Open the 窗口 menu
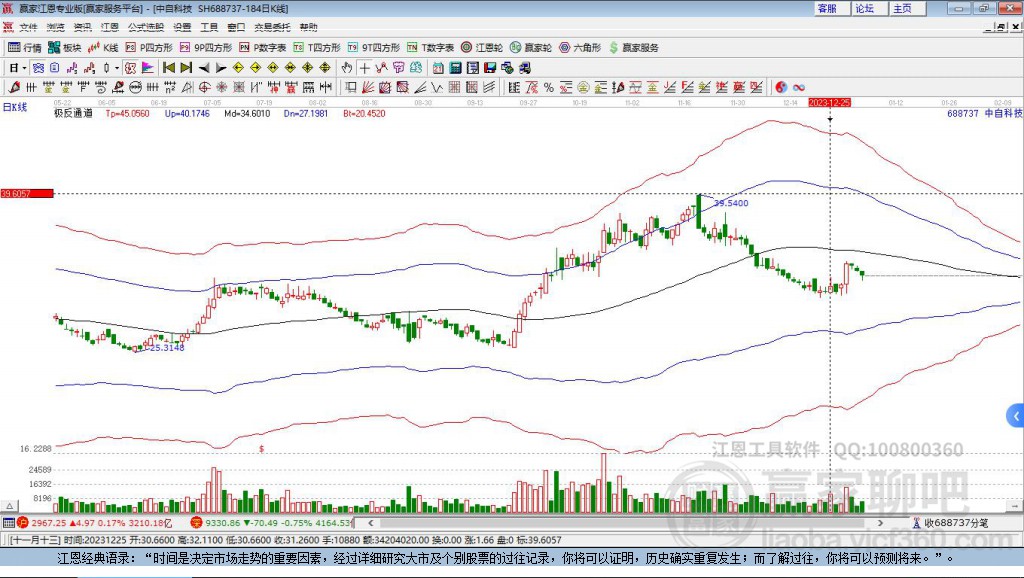 pos(236,27)
